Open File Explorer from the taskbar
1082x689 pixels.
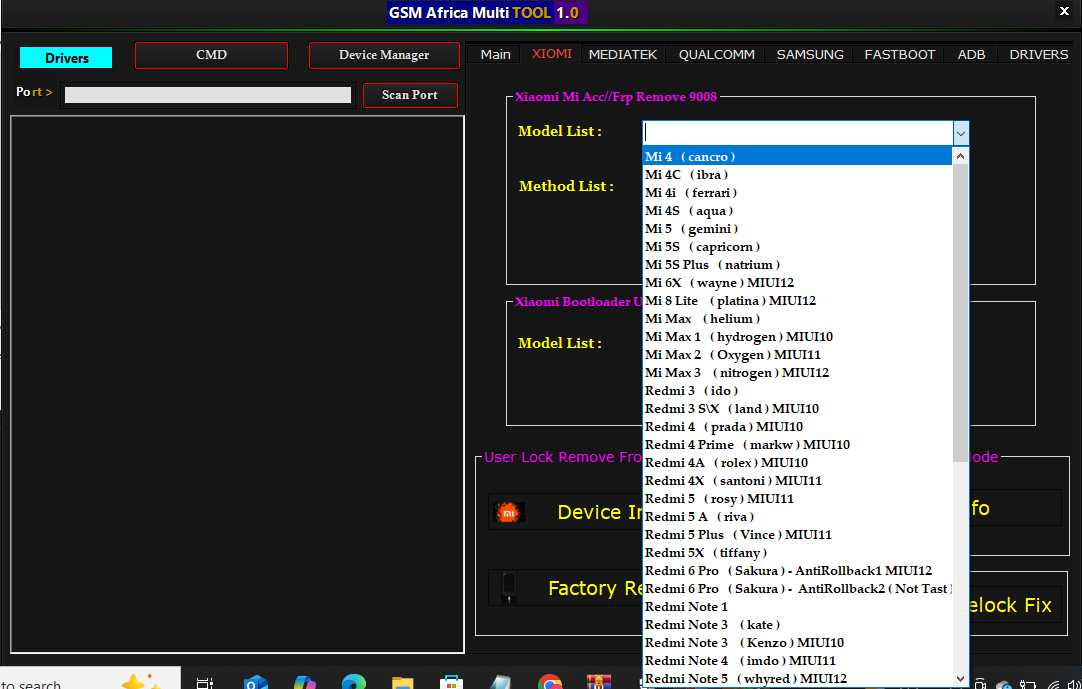click(x=402, y=682)
